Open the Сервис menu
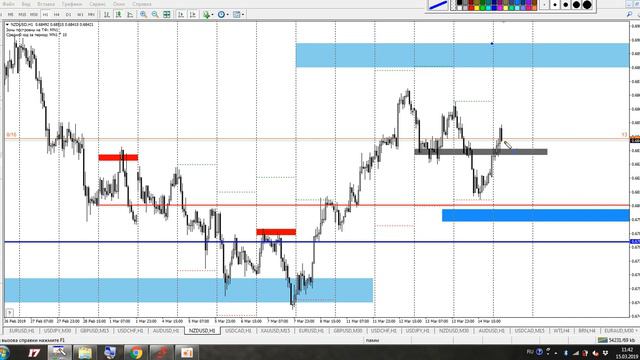Viewport: 640px width, 360px height. (97, 4)
